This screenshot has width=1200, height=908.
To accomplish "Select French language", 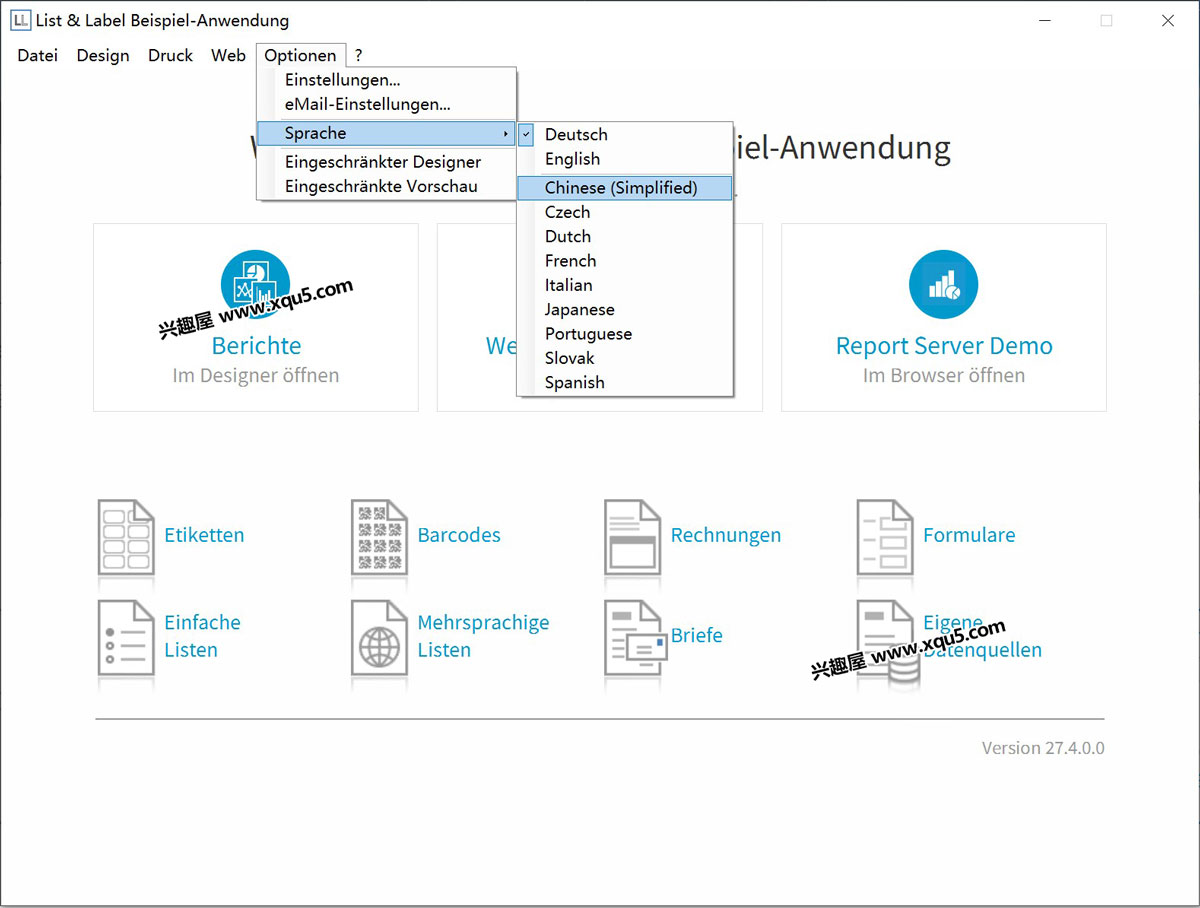I will (625, 261).
